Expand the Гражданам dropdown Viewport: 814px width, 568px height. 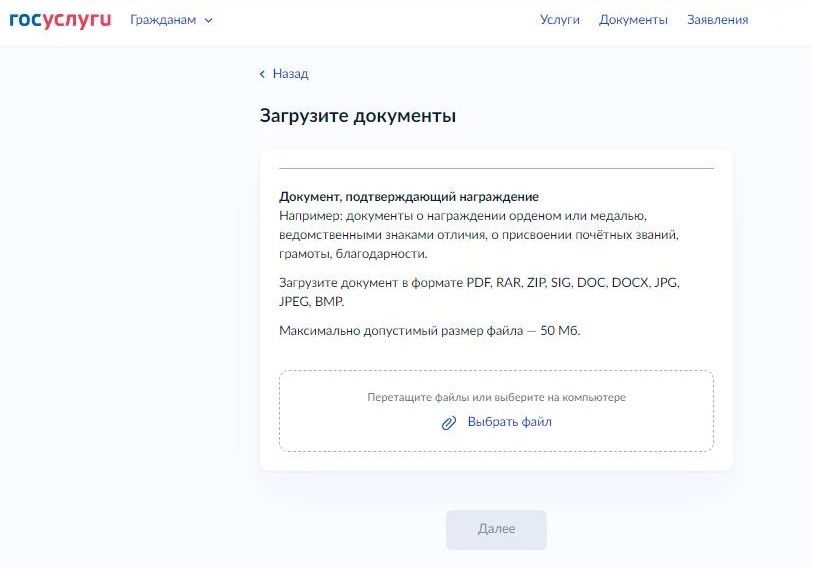click(171, 20)
